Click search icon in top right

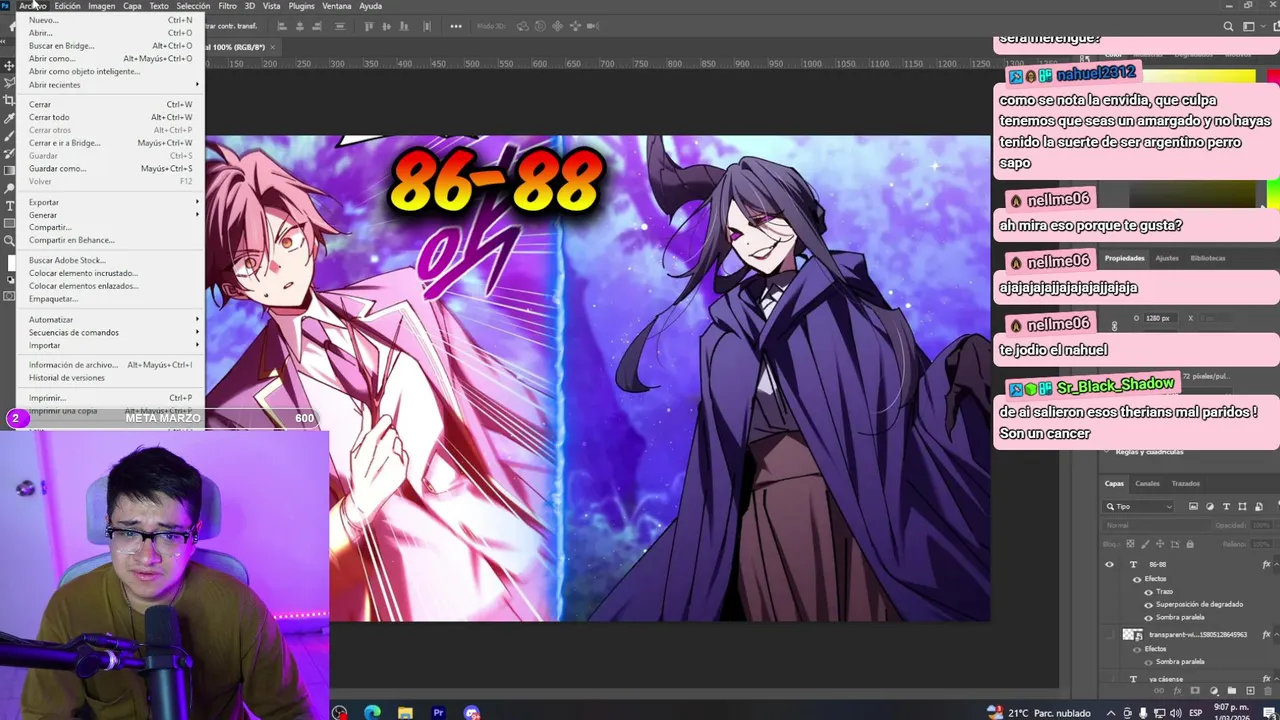(x=1228, y=26)
